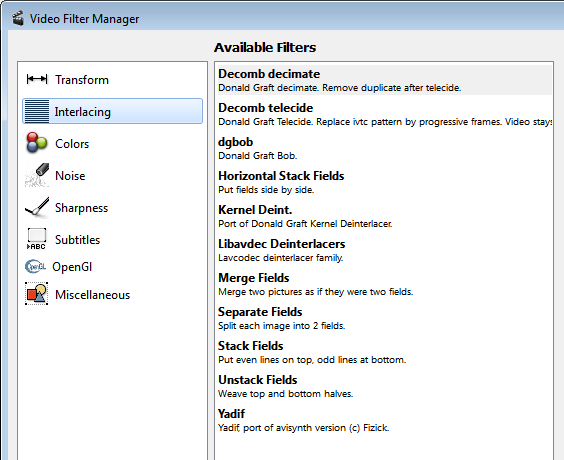Select the Decomb decimate filter
The width and height of the screenshot is (564, 460).
(385, 80)
